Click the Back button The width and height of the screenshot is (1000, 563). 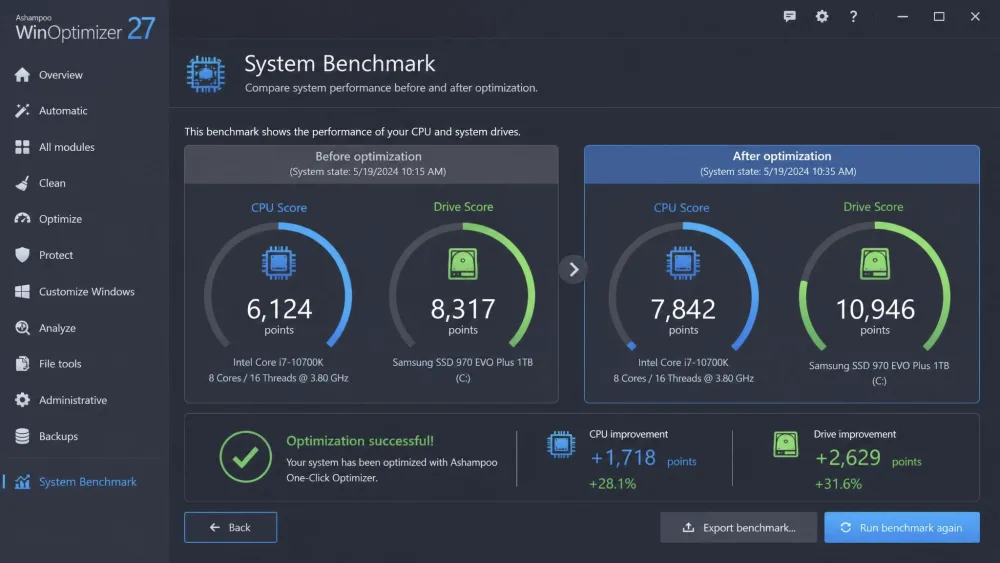(x=230, y=527)
